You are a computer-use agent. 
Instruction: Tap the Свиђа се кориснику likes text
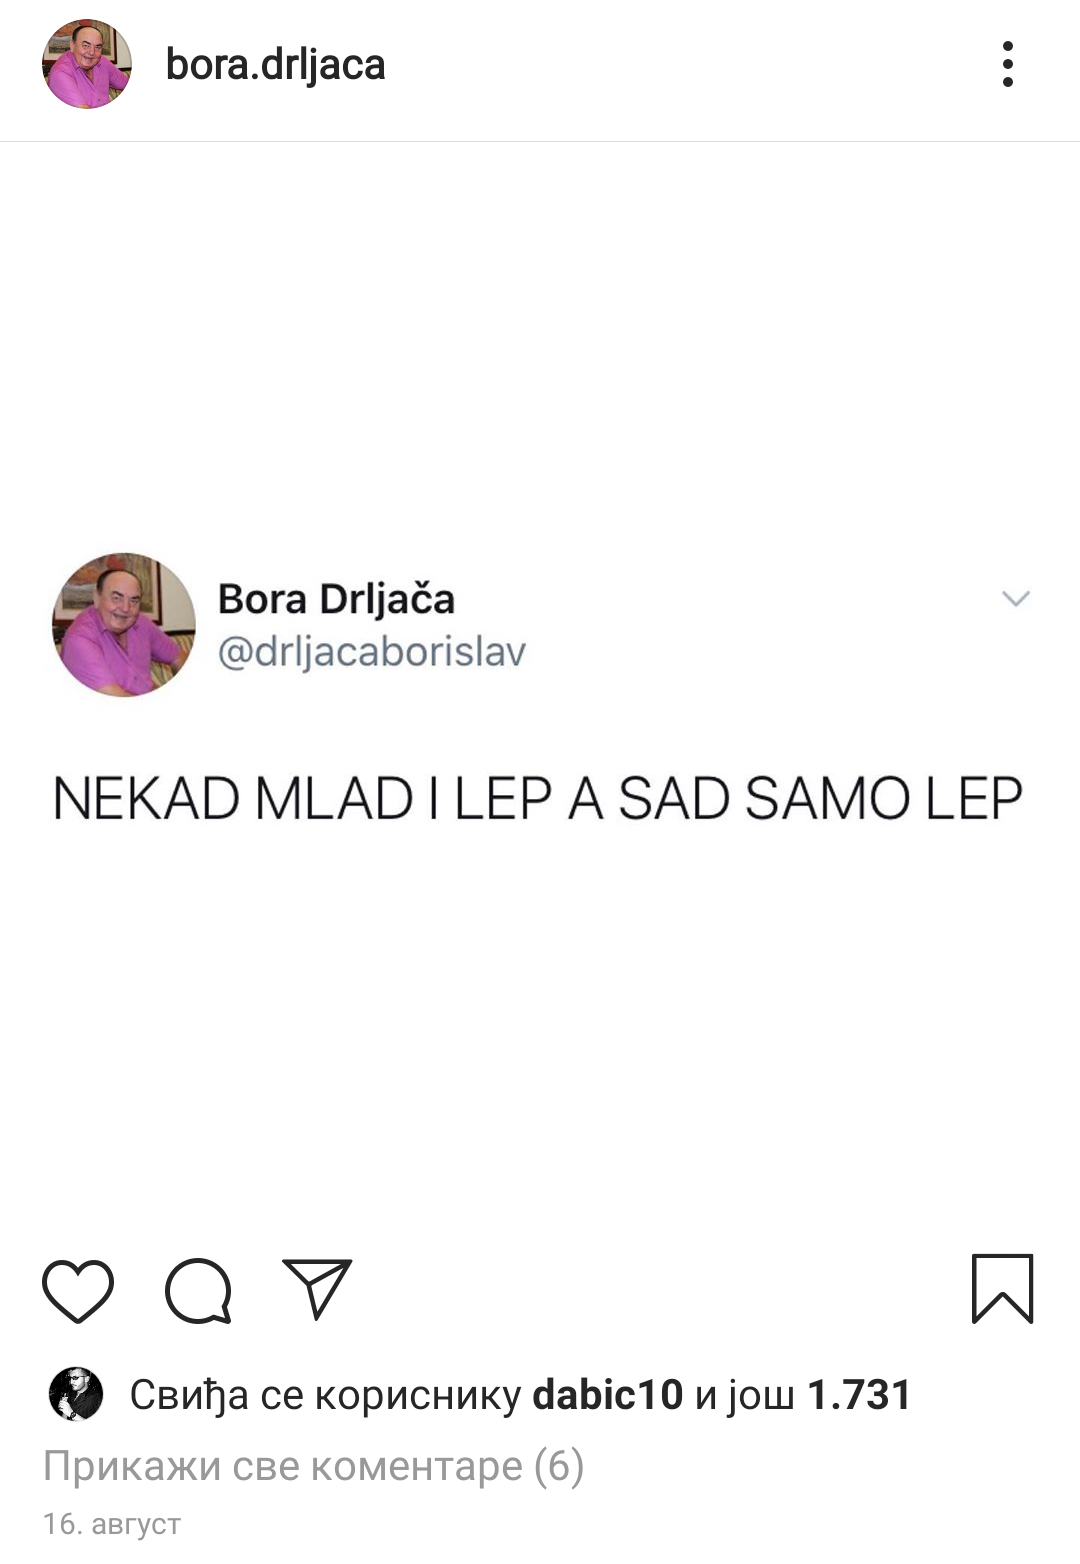pyautogui.click(x=325, y=1395)
